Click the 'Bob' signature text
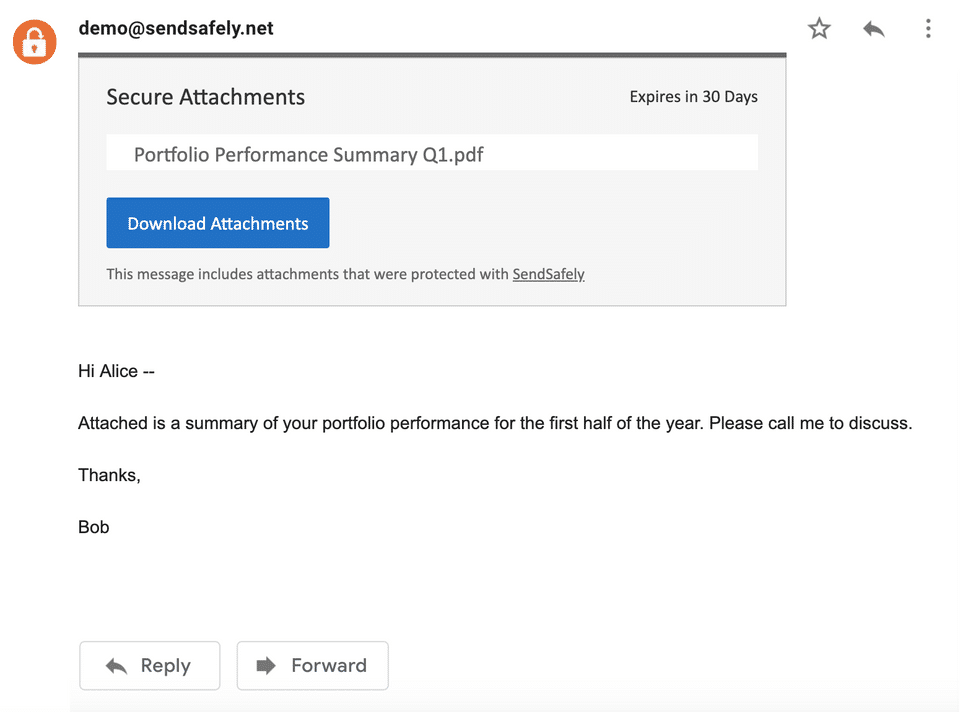This screenshot has width=960, height=712. (94, 527)
